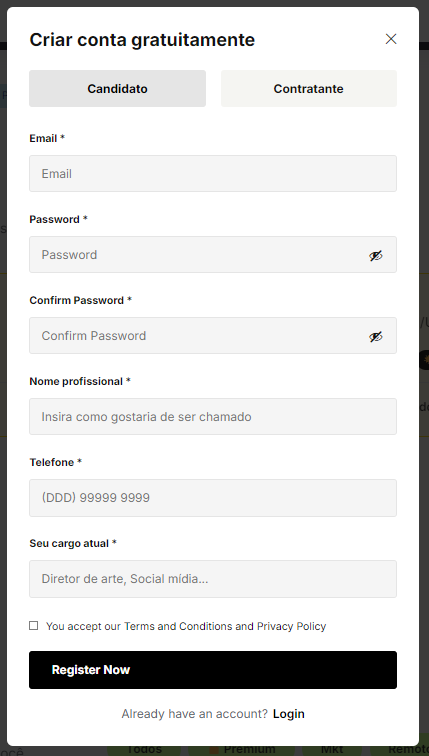Toggle visibility in the Password field

point(375,256)
